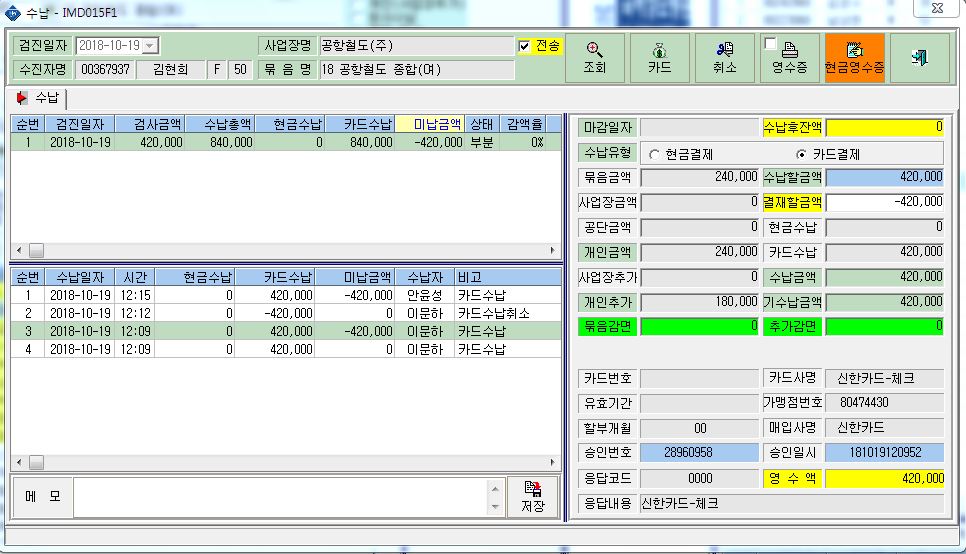This screenshot has width=966, height=554.
Task: Select payment row 2 카드수납취소
Action: click(x=286, y=313)
